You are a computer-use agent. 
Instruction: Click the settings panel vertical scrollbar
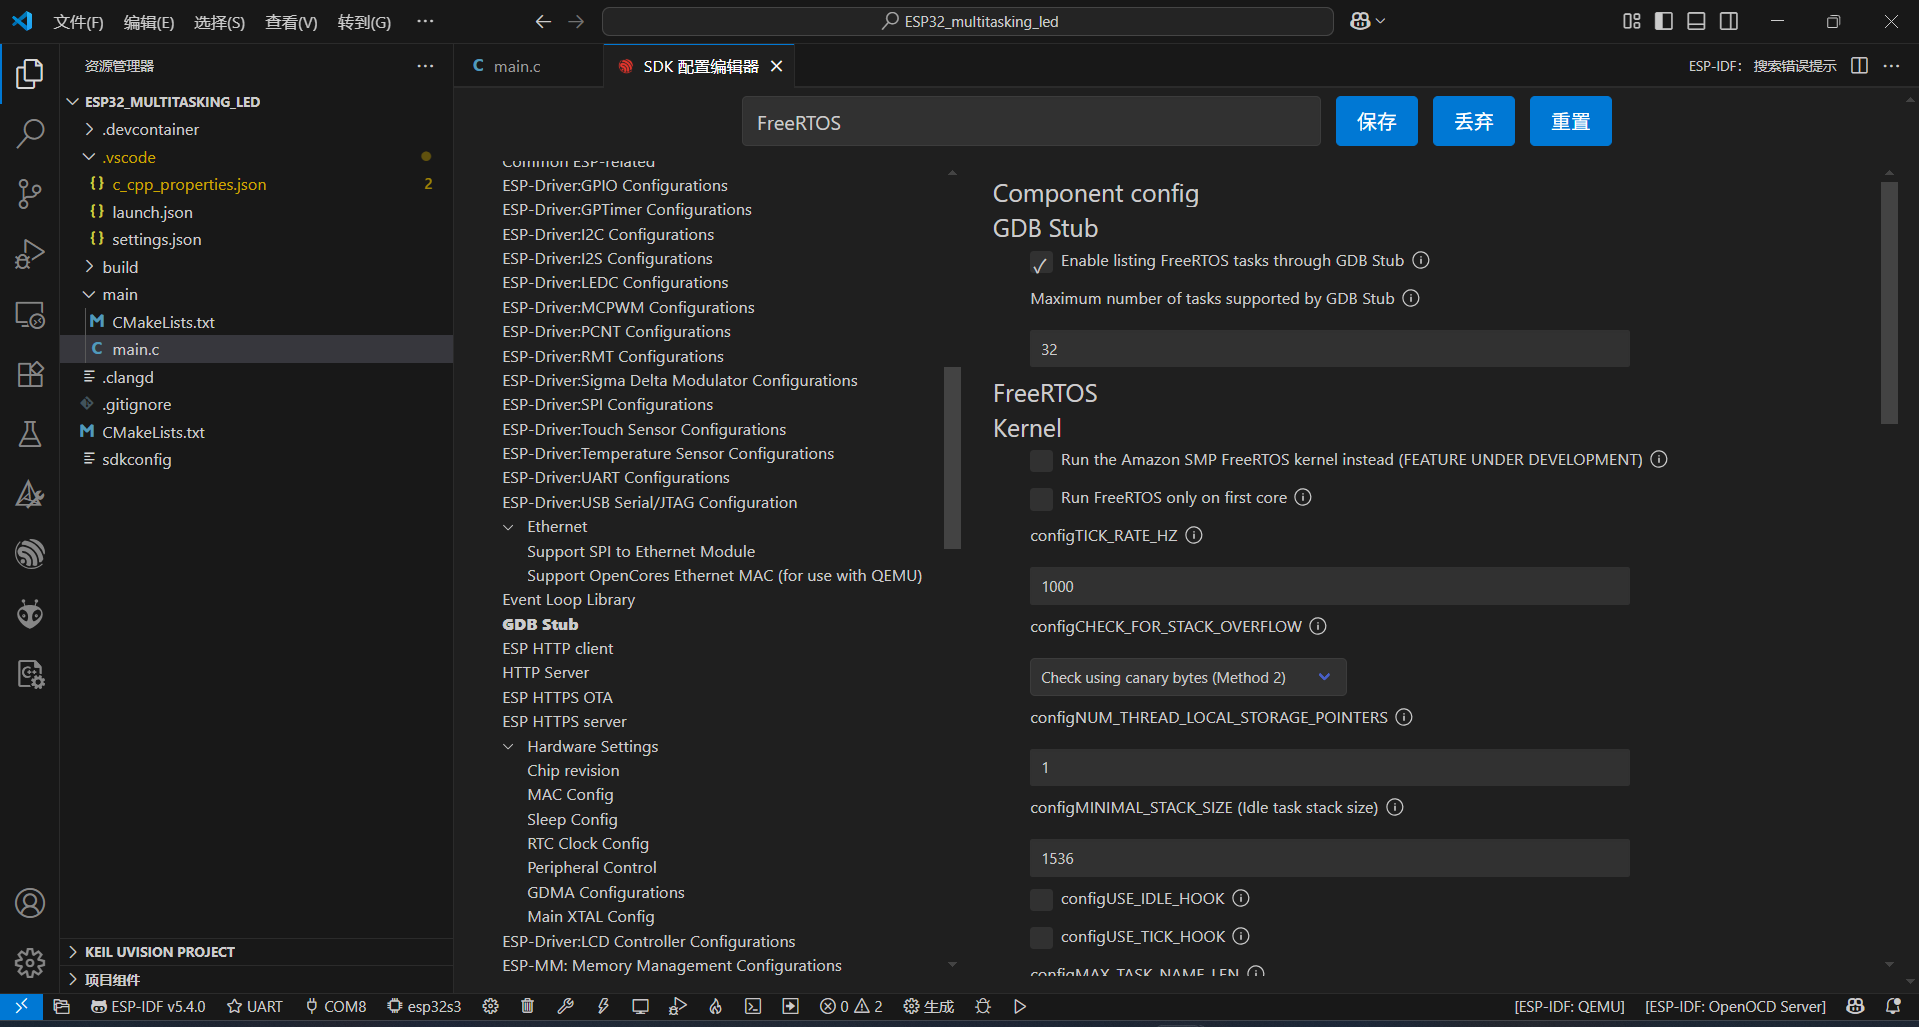click(1889, 302)
